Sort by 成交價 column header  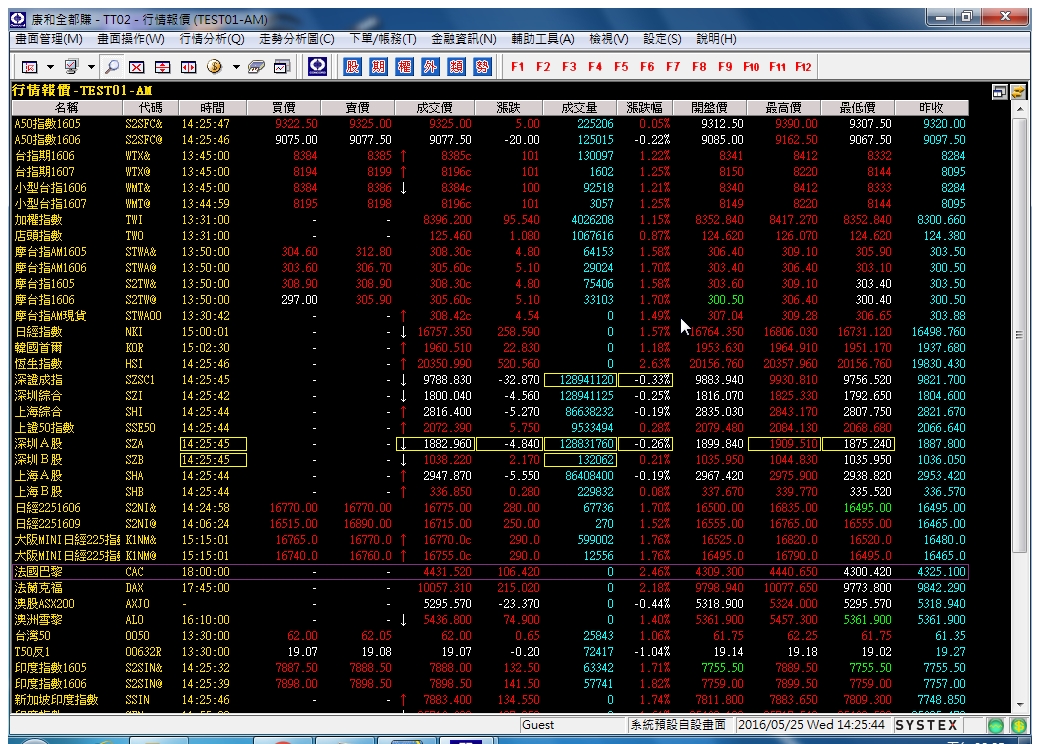coord(434,107)
